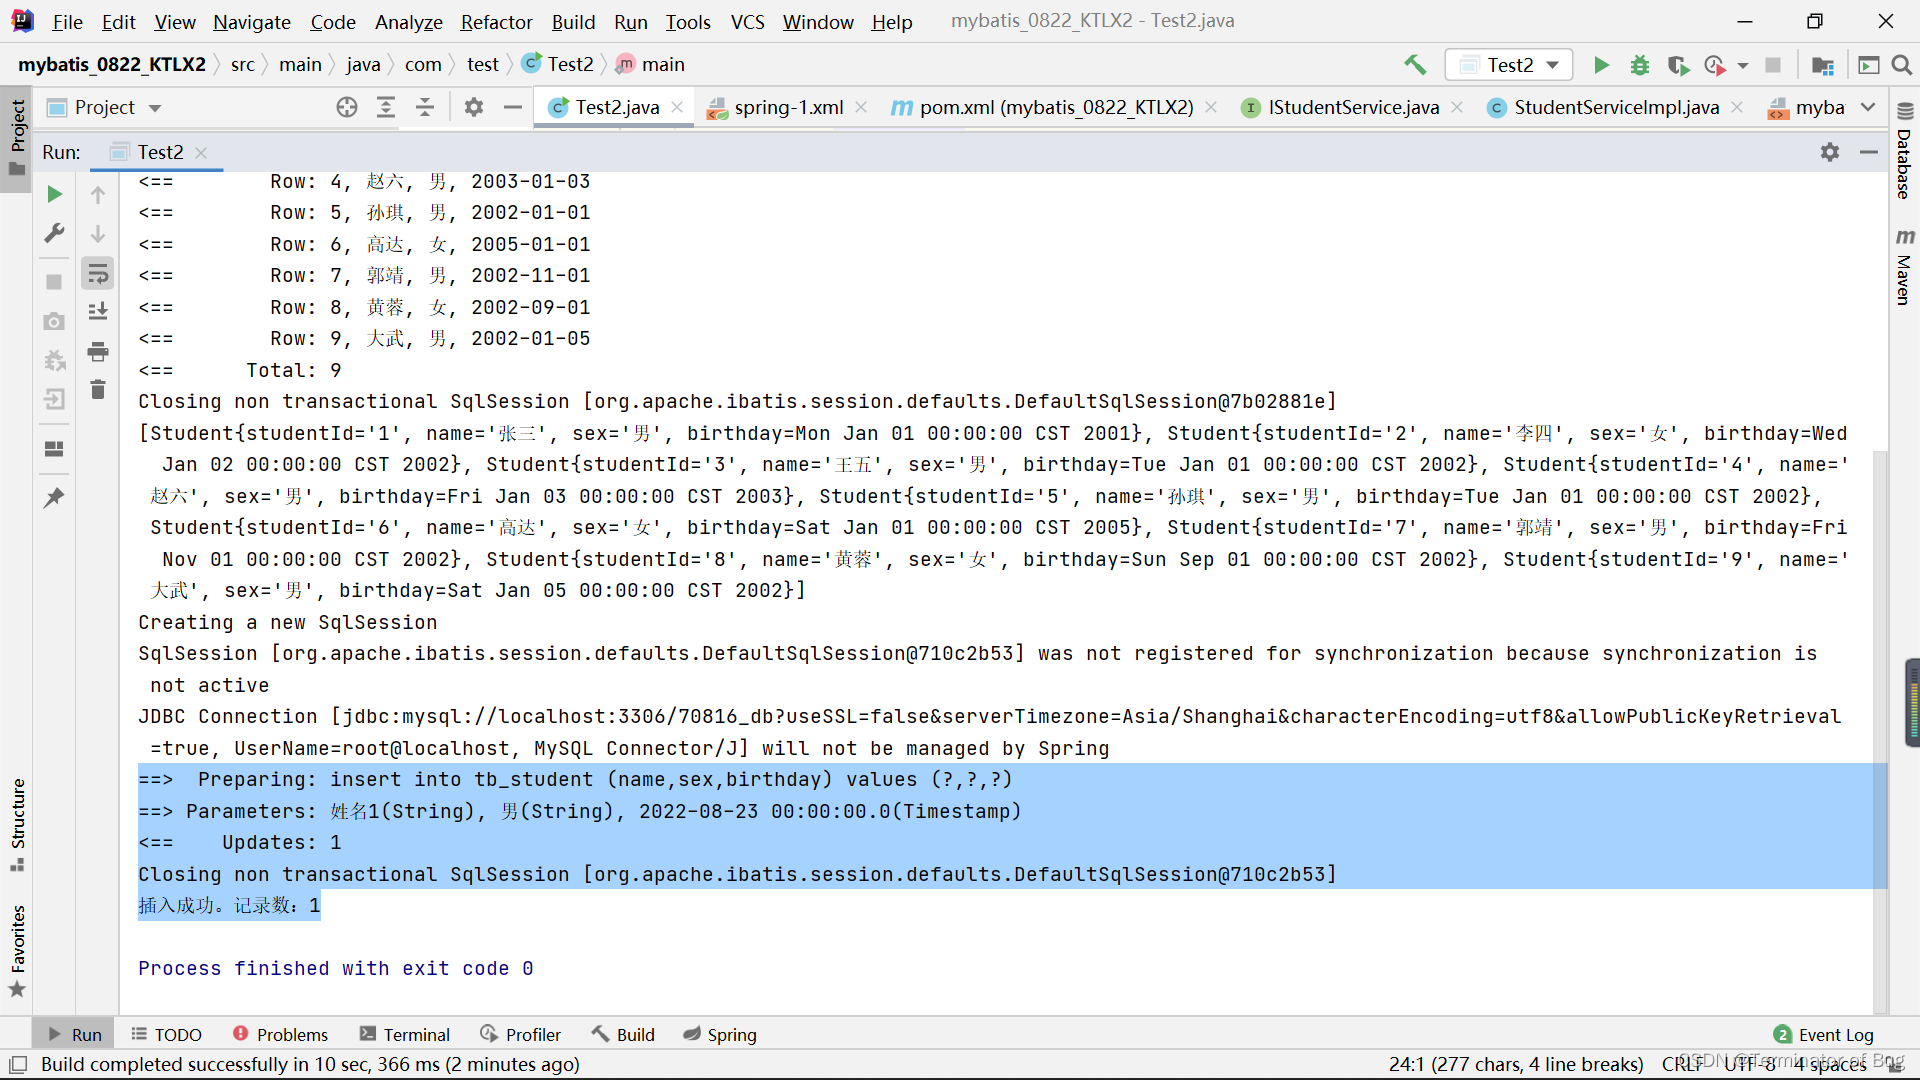The image size is (1920, 1080).
Task: Toggle the Database side panel
Action: click(1904, 152)
